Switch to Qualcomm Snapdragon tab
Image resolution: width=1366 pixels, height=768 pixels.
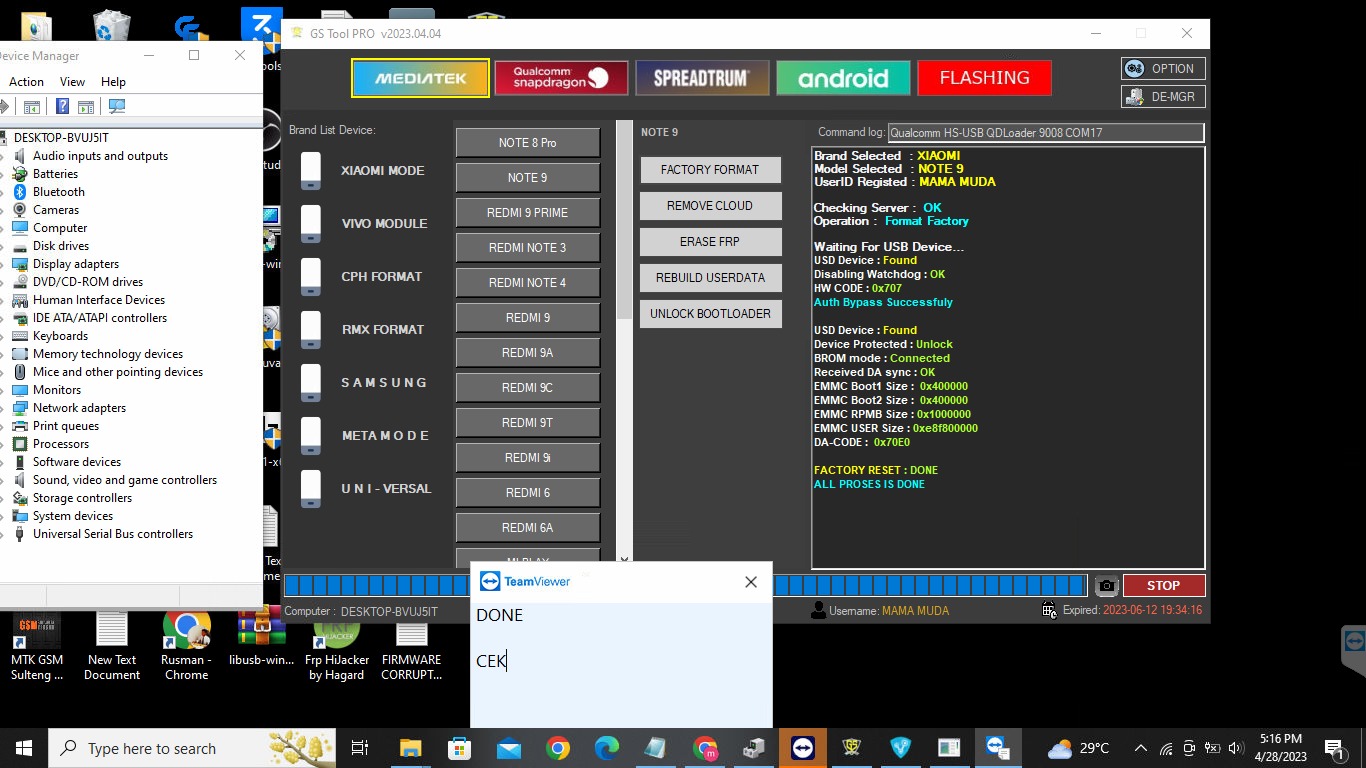(561, 78)
